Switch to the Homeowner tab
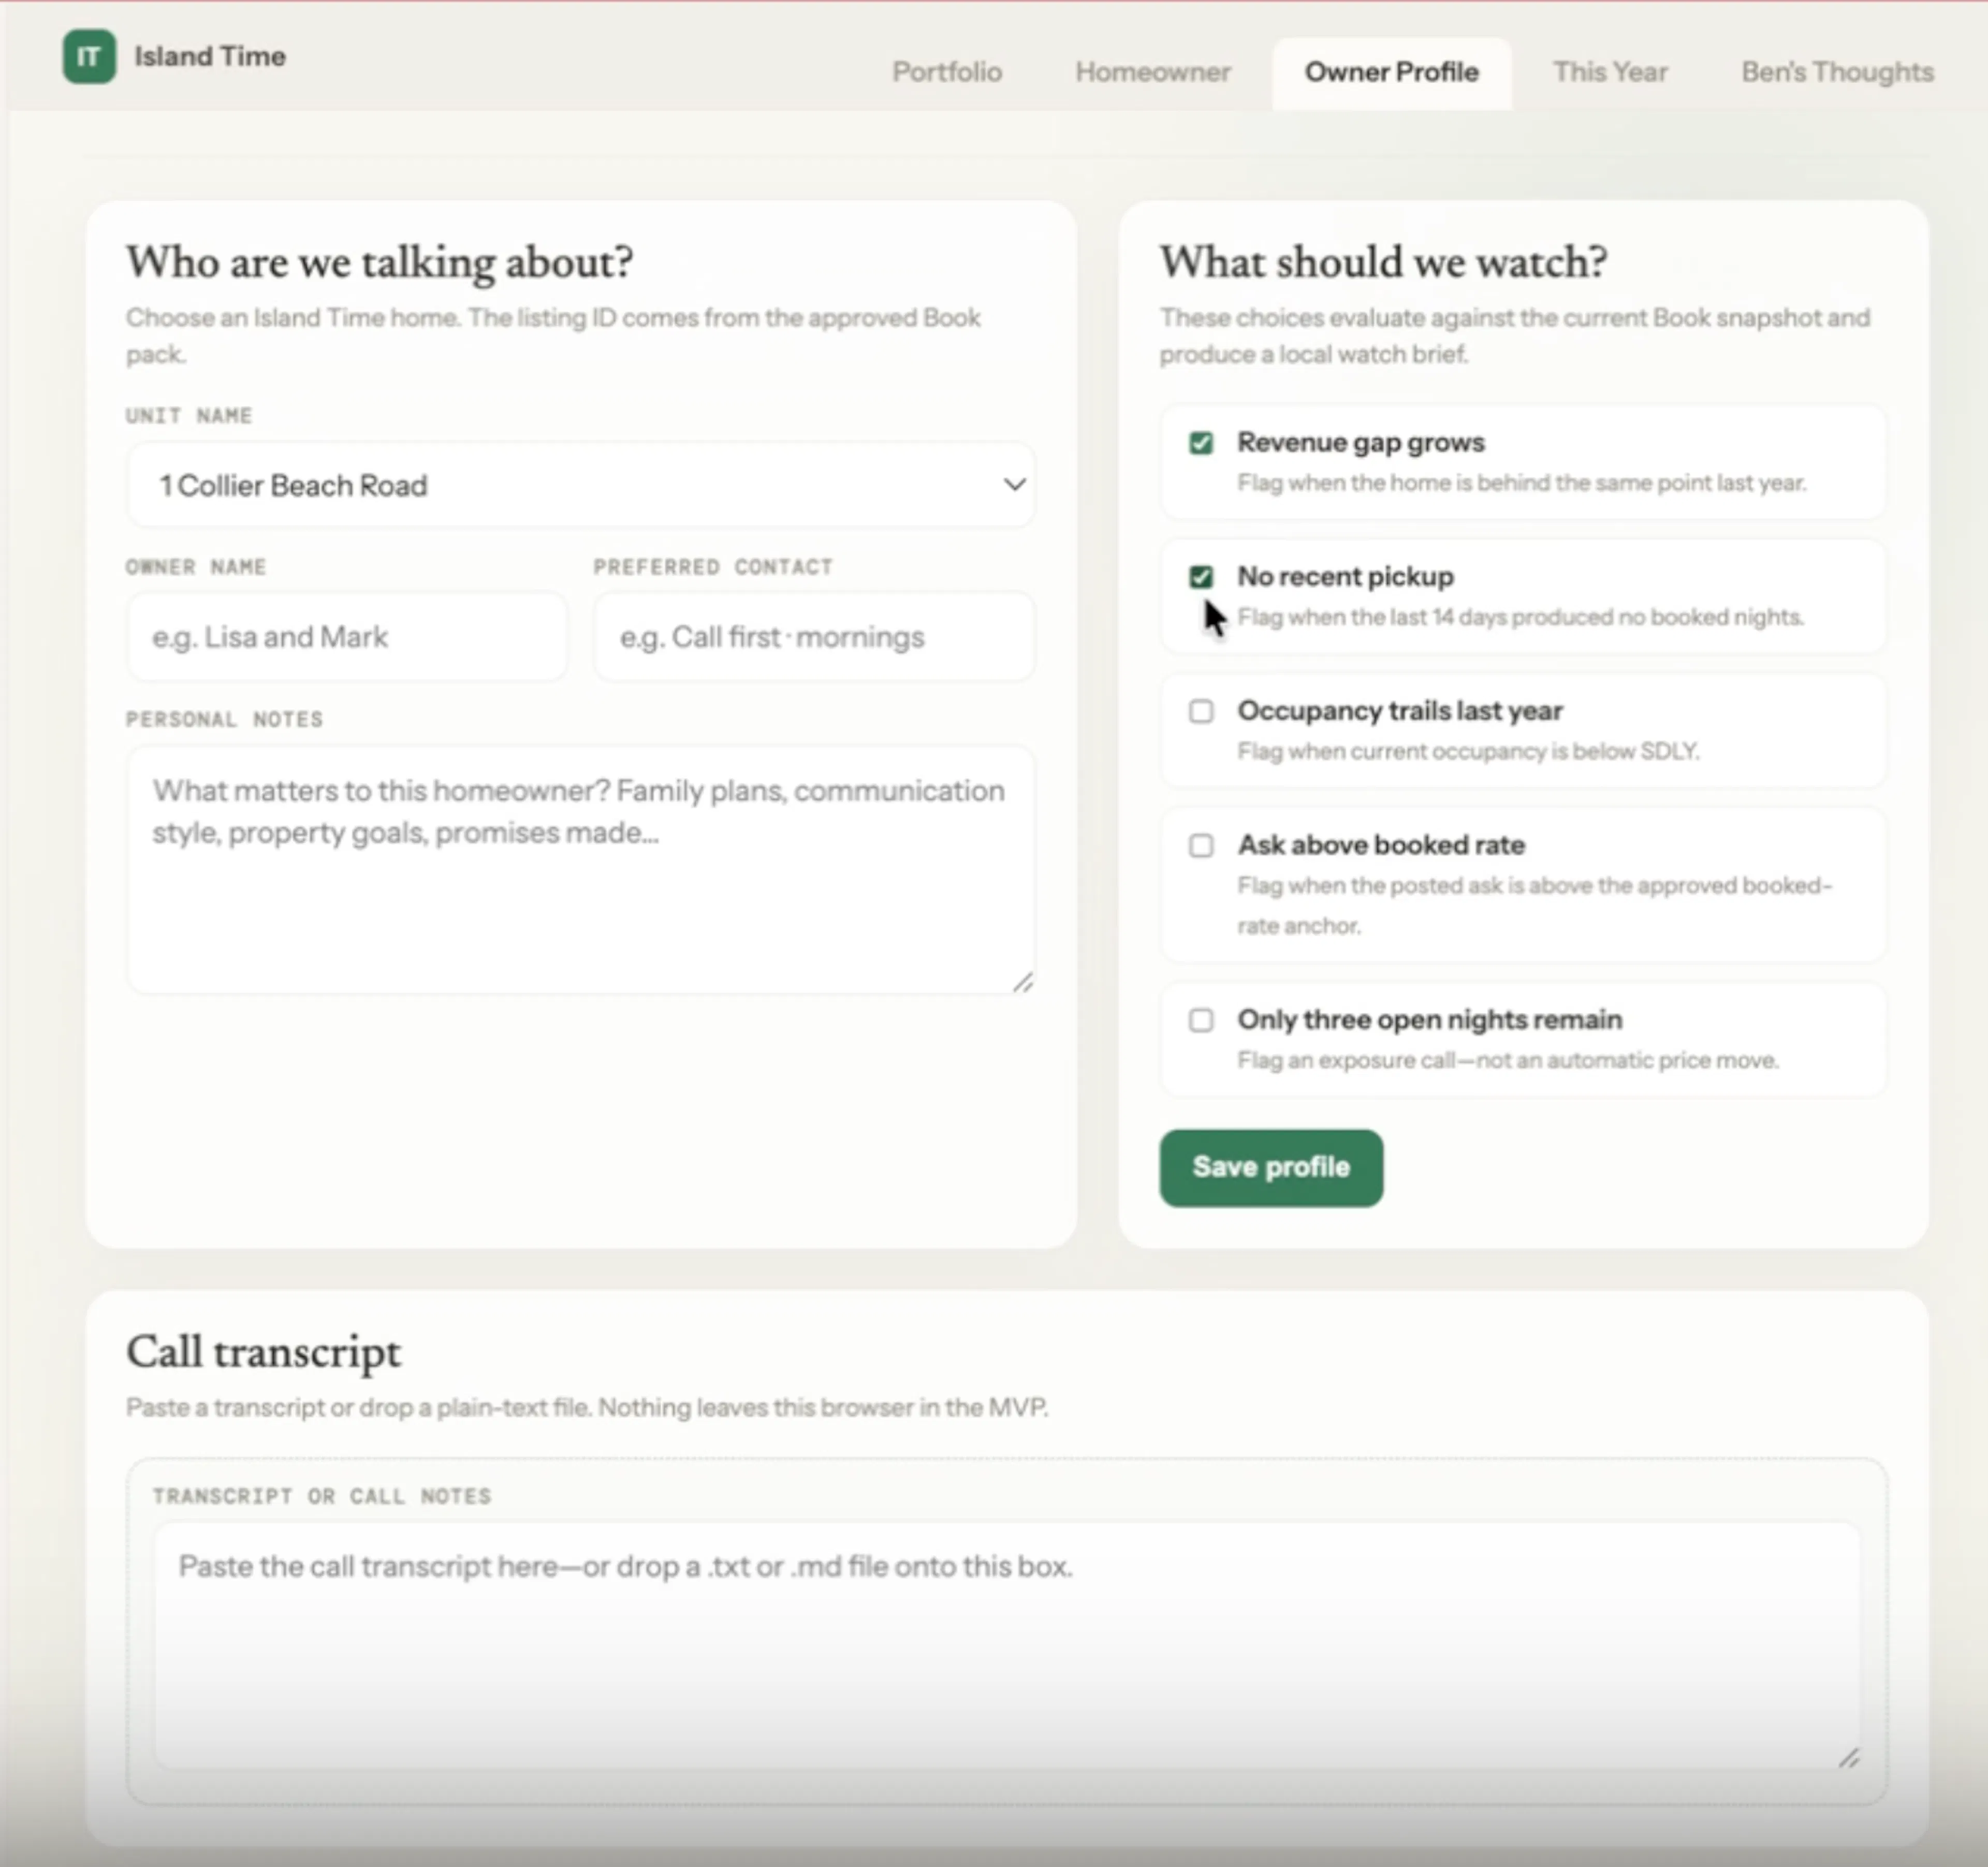1988x1867 pixels. tap(1152, 72)
